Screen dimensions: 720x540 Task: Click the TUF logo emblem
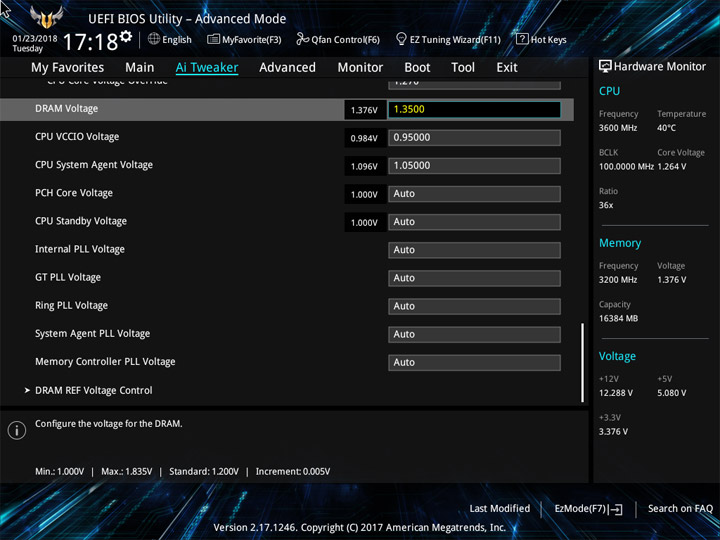(47, 17)
